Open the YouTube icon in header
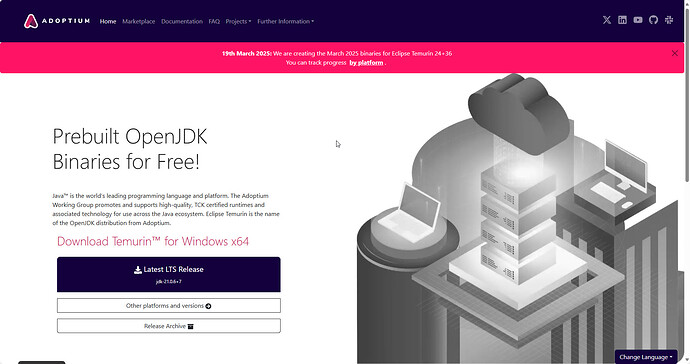 click(638, 20)
